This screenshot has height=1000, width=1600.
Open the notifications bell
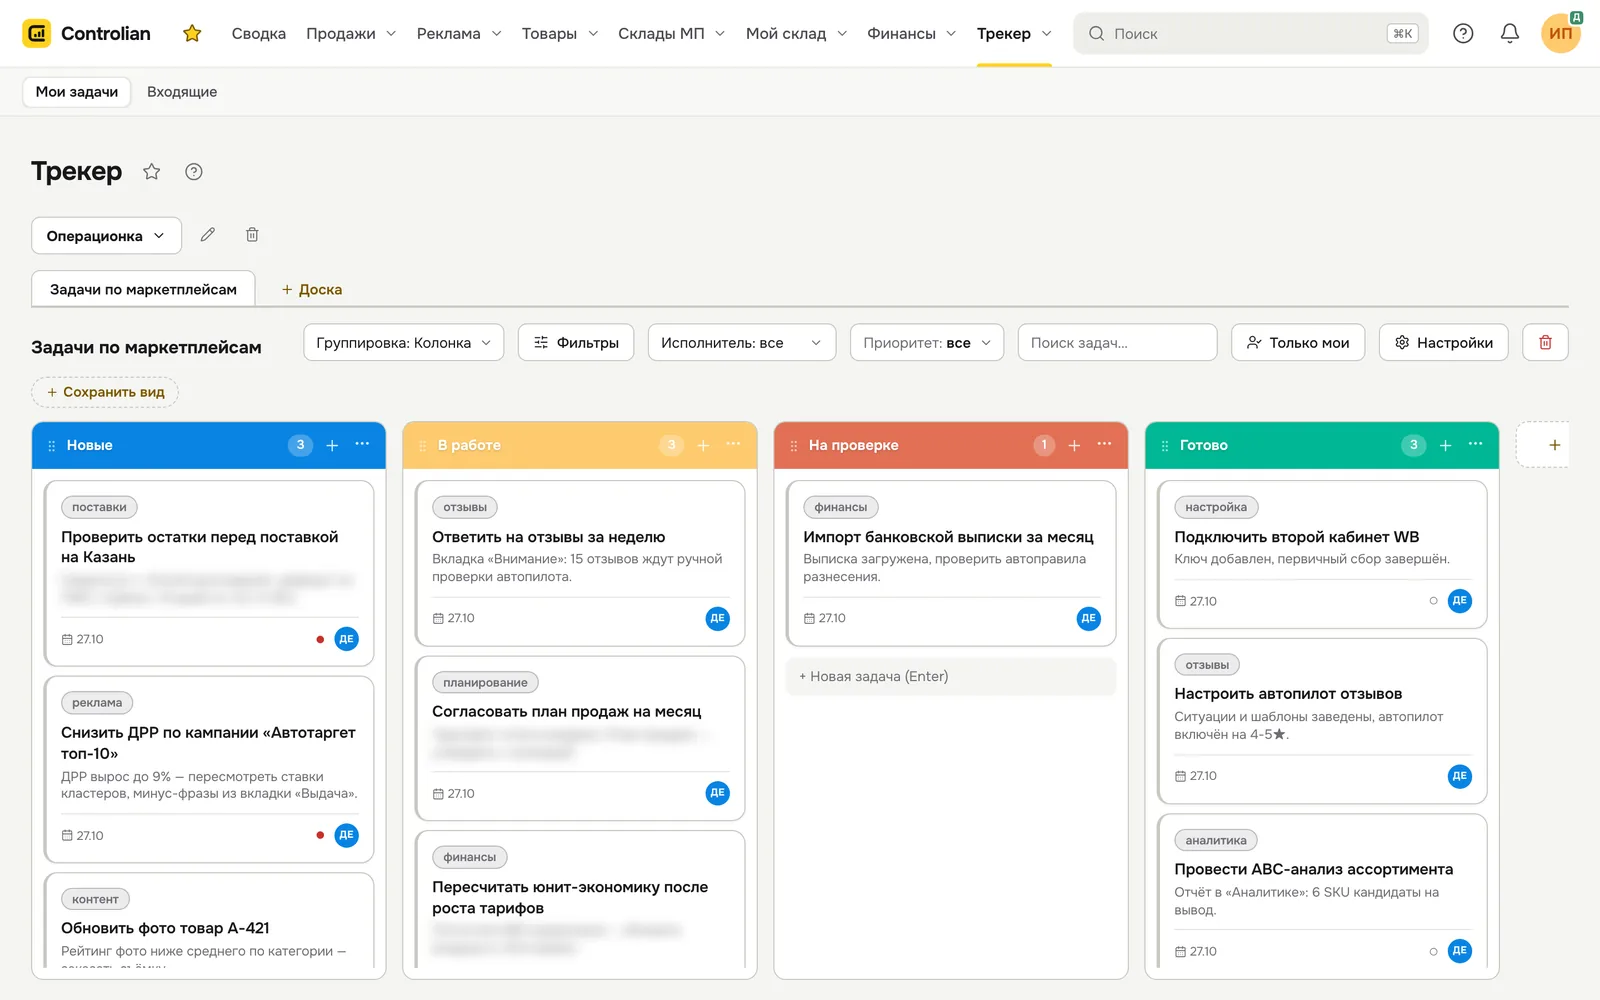coord(1510,33)
